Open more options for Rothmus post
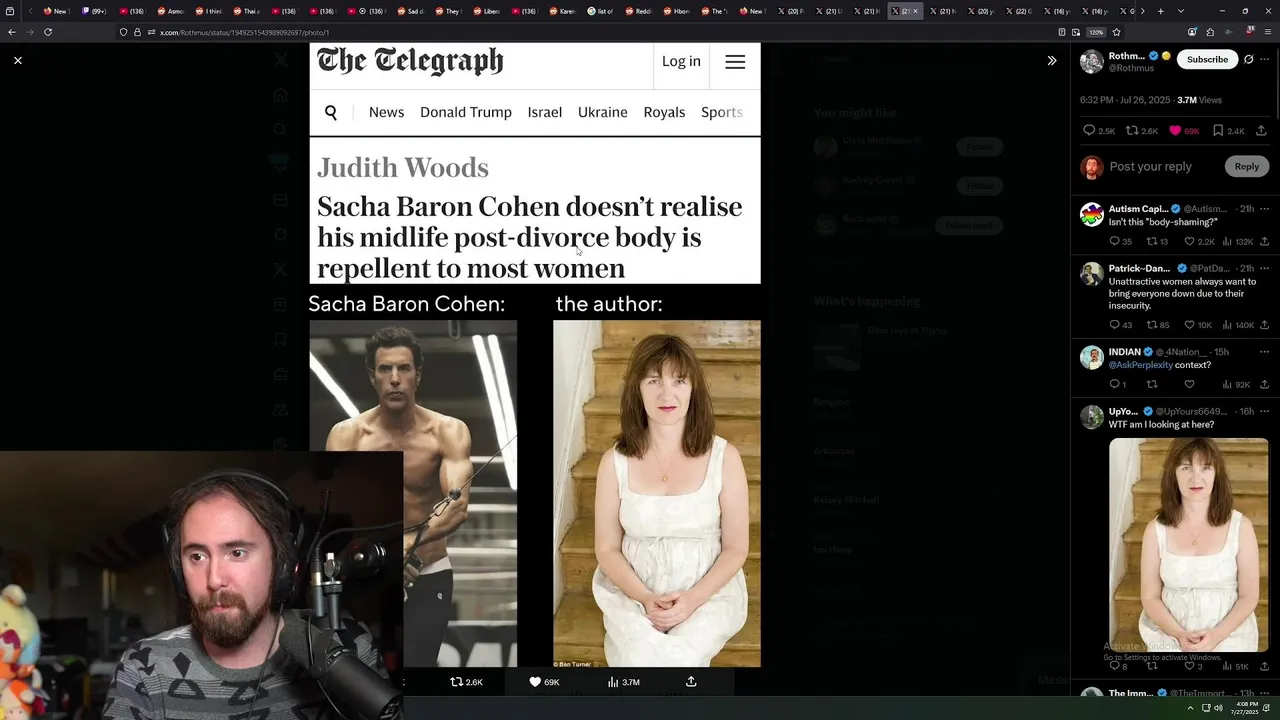The image size is (1280, 720). tap(1264, 59)
